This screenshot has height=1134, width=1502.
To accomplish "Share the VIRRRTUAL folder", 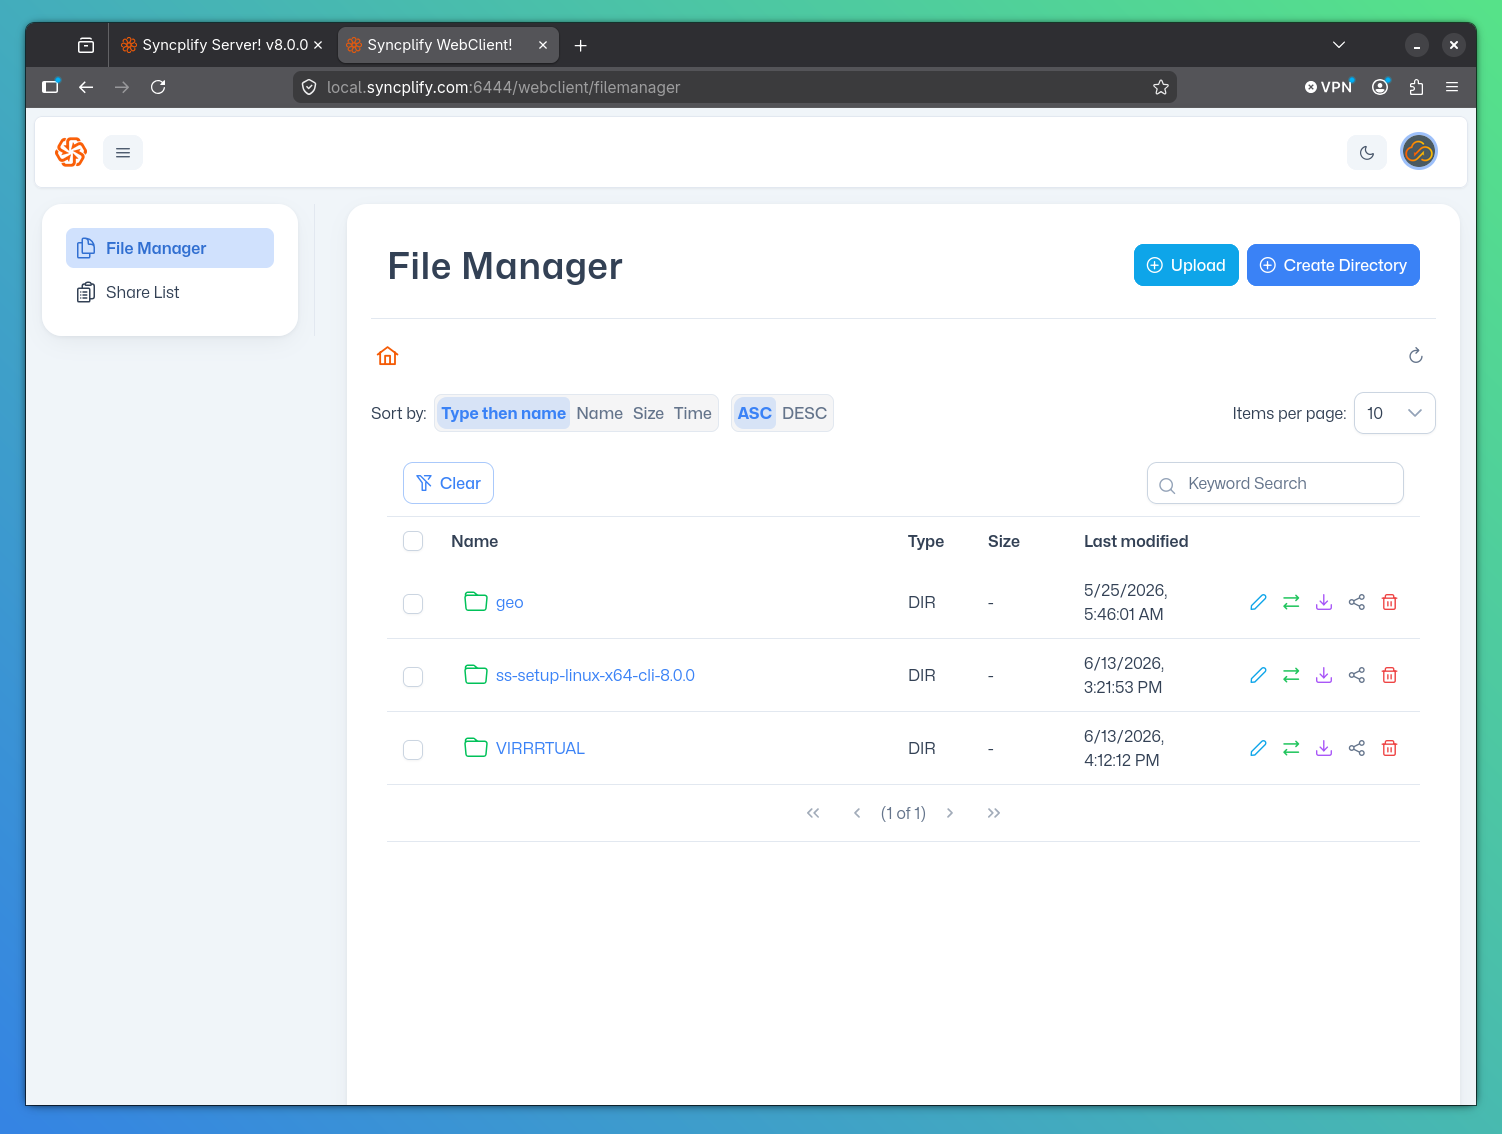I will [x=1357, y=748].
